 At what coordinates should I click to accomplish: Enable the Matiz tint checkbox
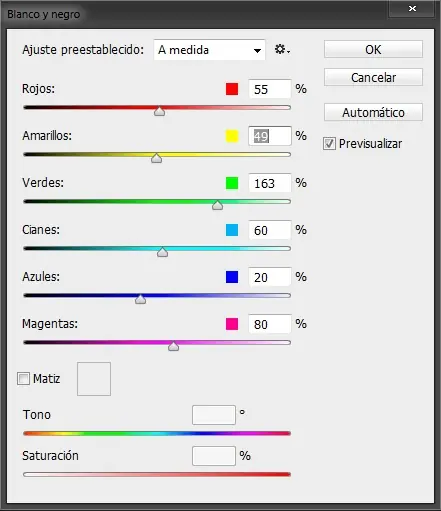click(23, 379)
